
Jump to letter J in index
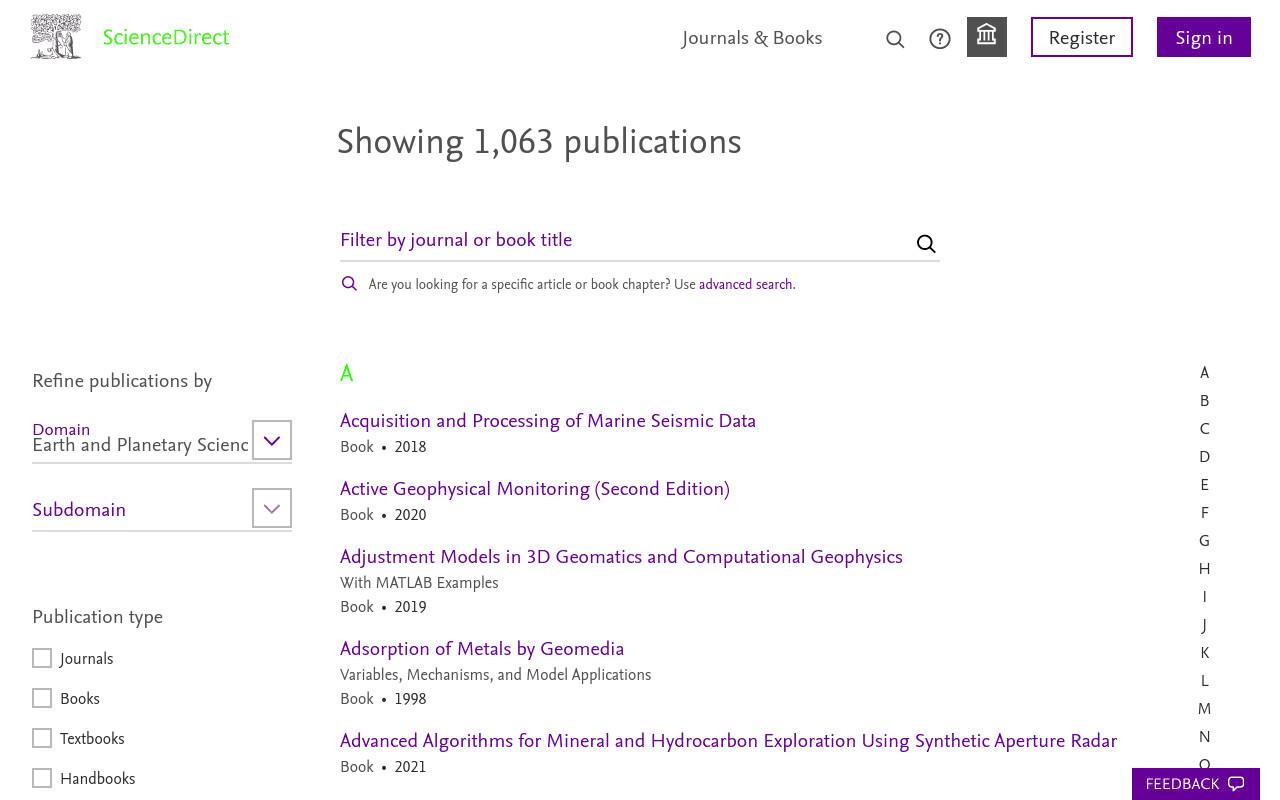(1204, 625)
